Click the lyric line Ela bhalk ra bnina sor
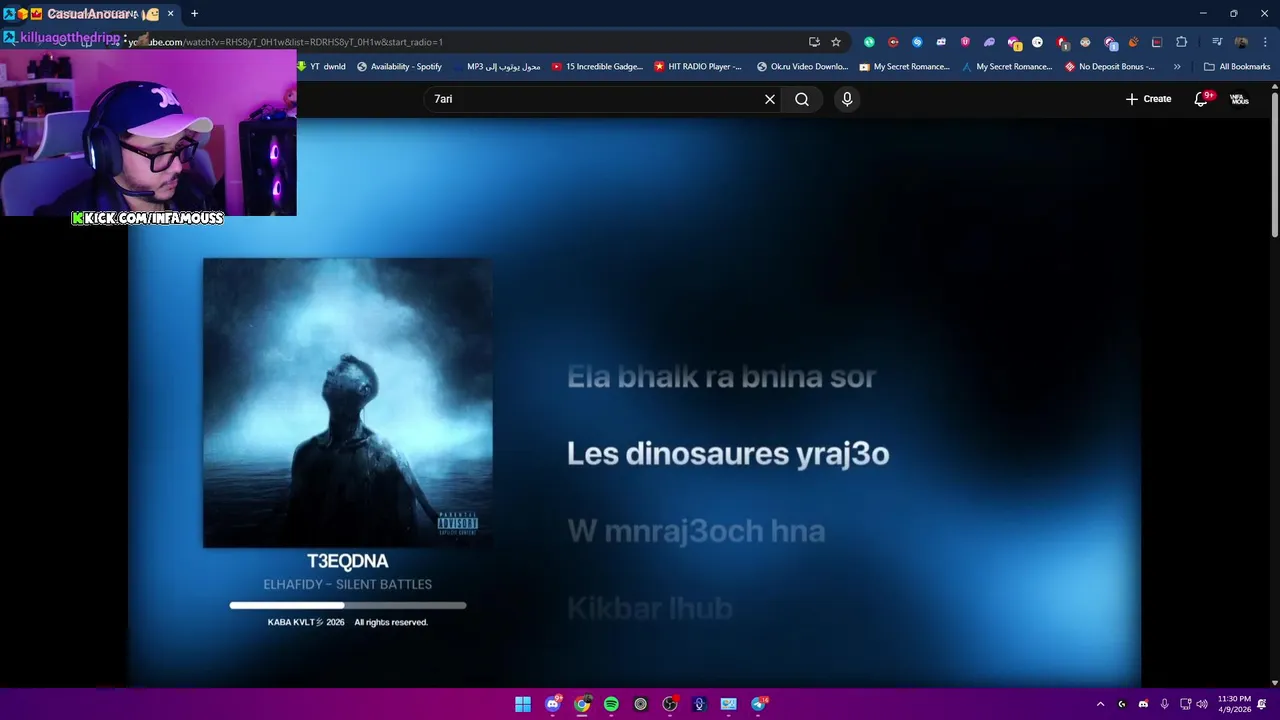Image resolution: width=1280 pixels, height=720 pixels. [x=721, y=377]
